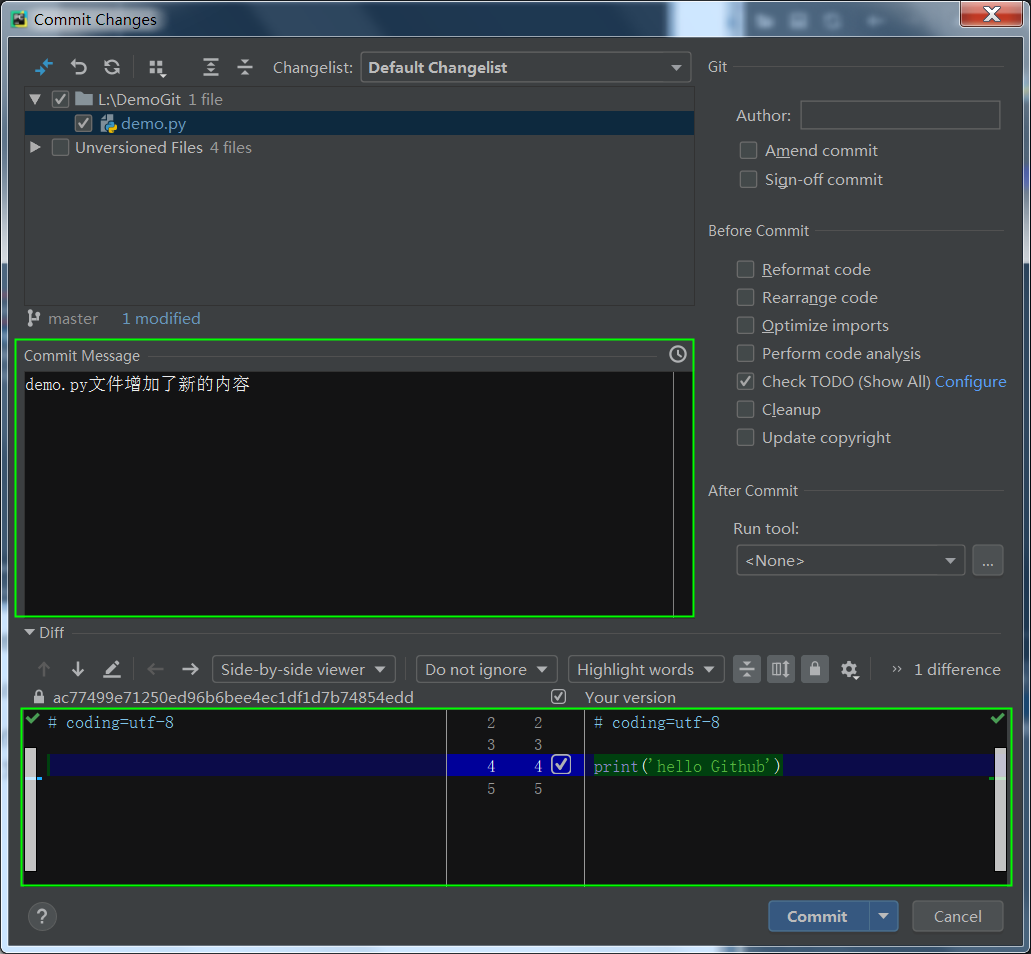1031x954 pixels.
Task: Enable the Amend commit checkbox
Action: click(748, 150)
